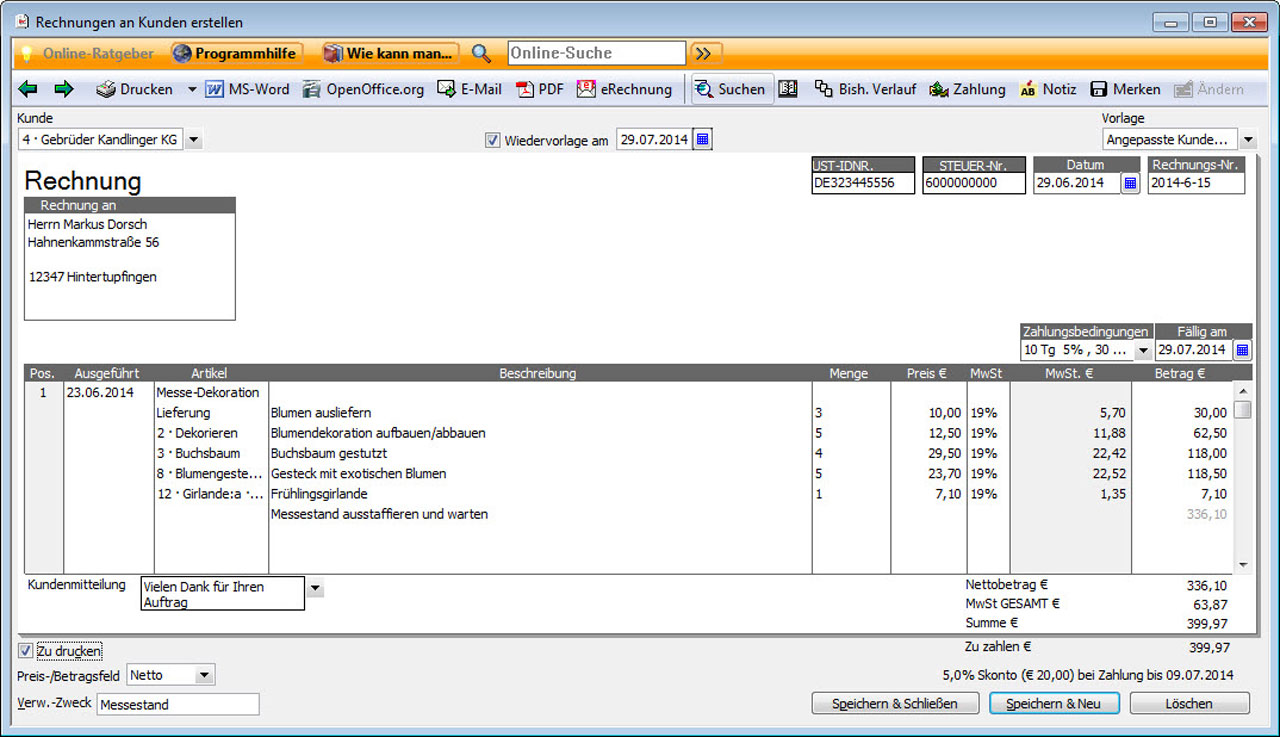Open the Kunde dropdown list
This screenshot has width=1280, height=737.
tap(194, 140)
